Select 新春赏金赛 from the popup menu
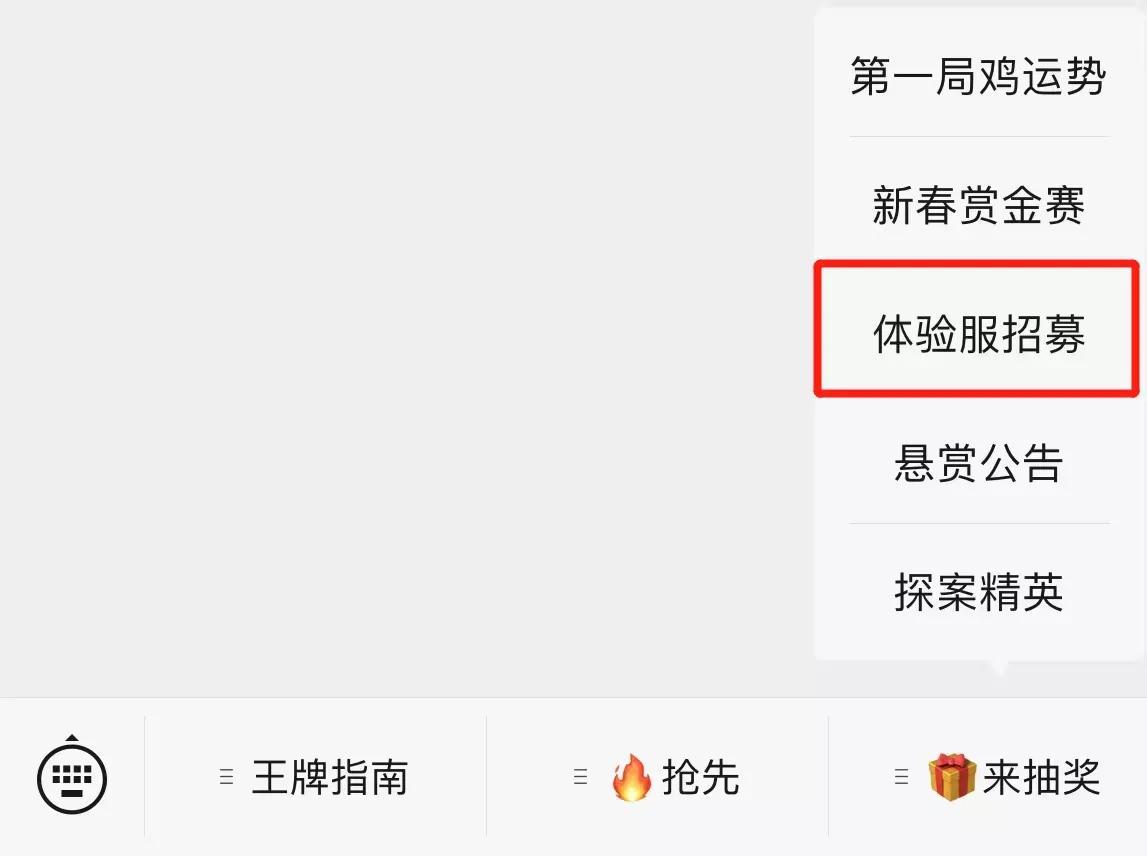This screenshot has width=1147, height=856. (x=978, y=205)
